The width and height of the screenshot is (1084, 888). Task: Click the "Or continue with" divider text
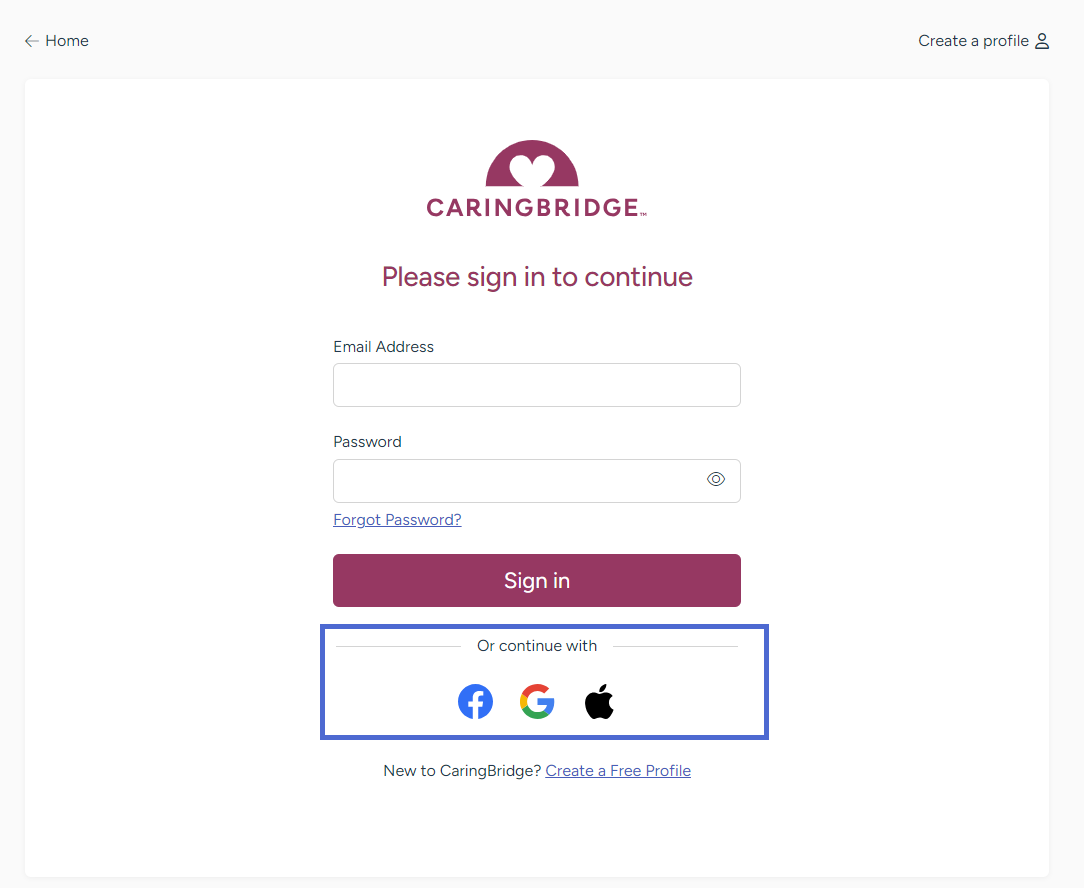click(537, 646)
